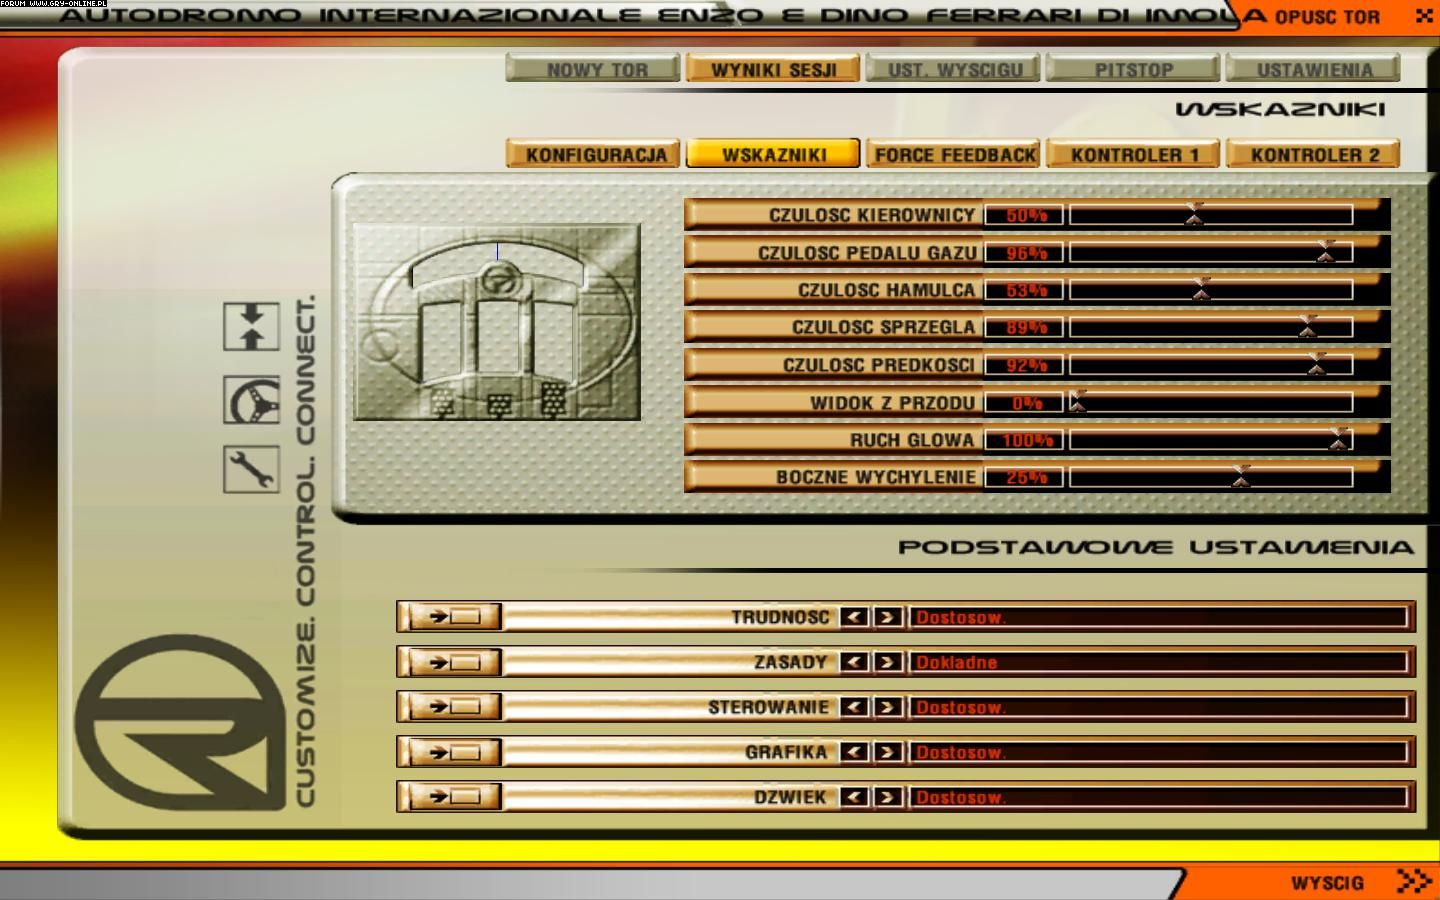The height and width of the screenshot is (900, 1440).
Task: Click the ZASADY value field Dokladne
Action: point(1158,662)
